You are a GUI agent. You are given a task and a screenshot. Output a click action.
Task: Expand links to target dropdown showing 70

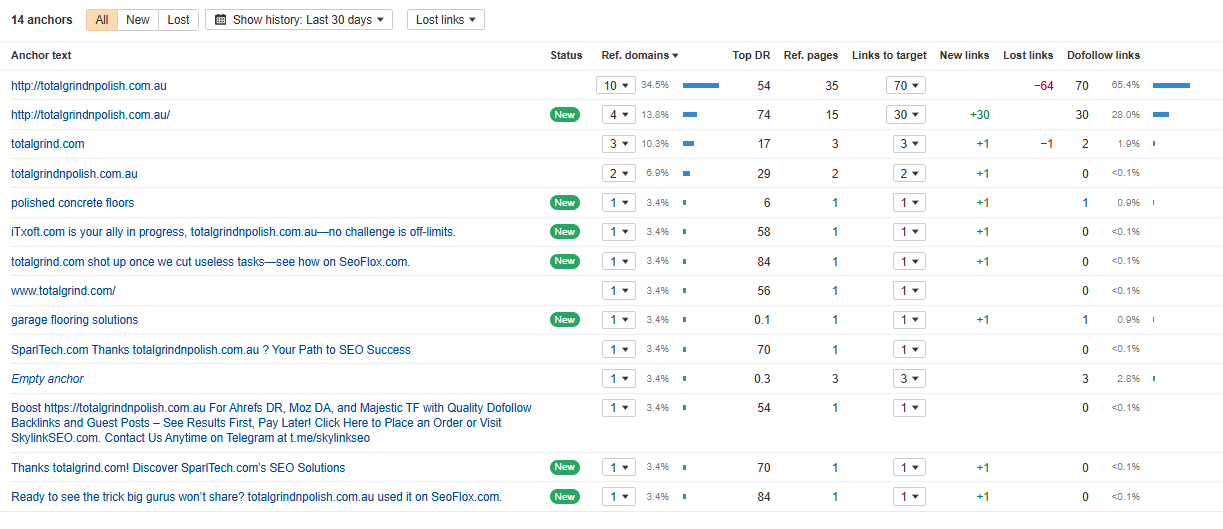(x=906, y=86)
